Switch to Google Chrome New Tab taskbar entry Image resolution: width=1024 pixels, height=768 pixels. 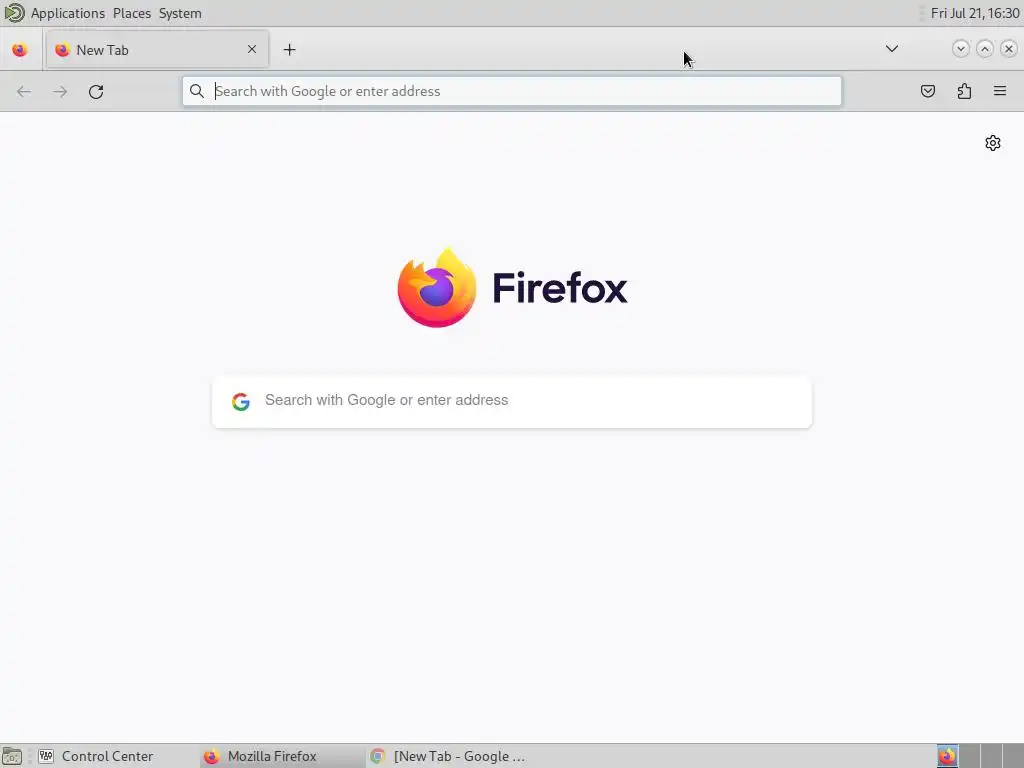point(449,756)
